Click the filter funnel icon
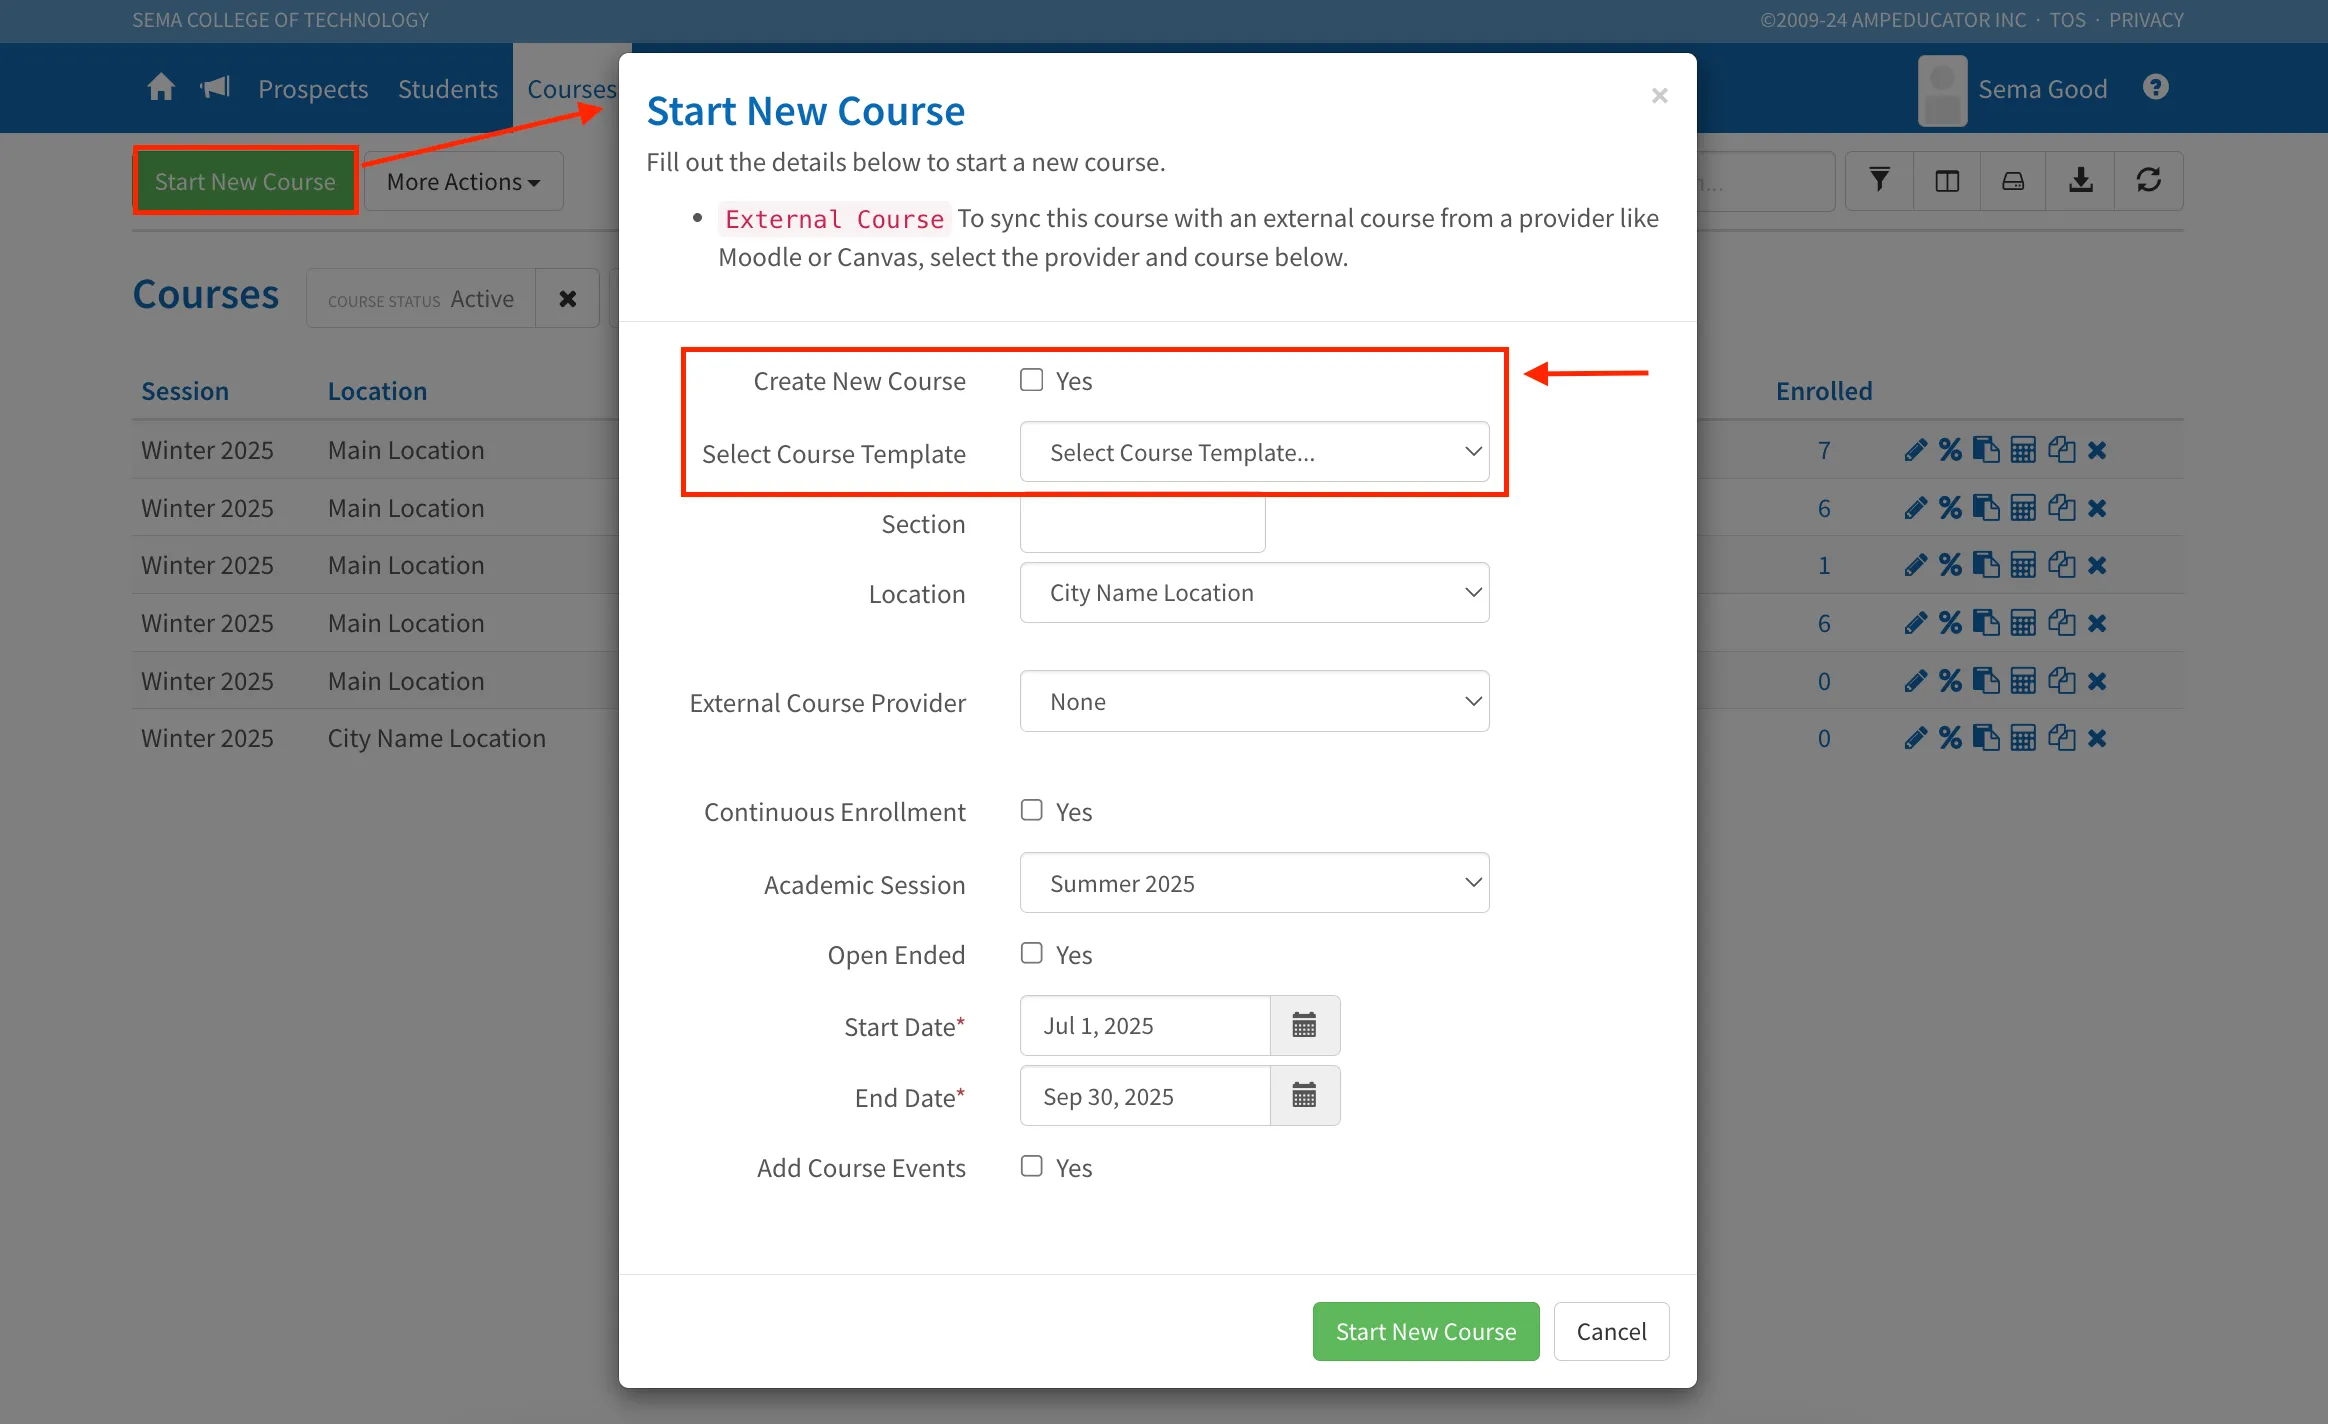The height and width of the screenshot is (1424, 2328). 1879,181
